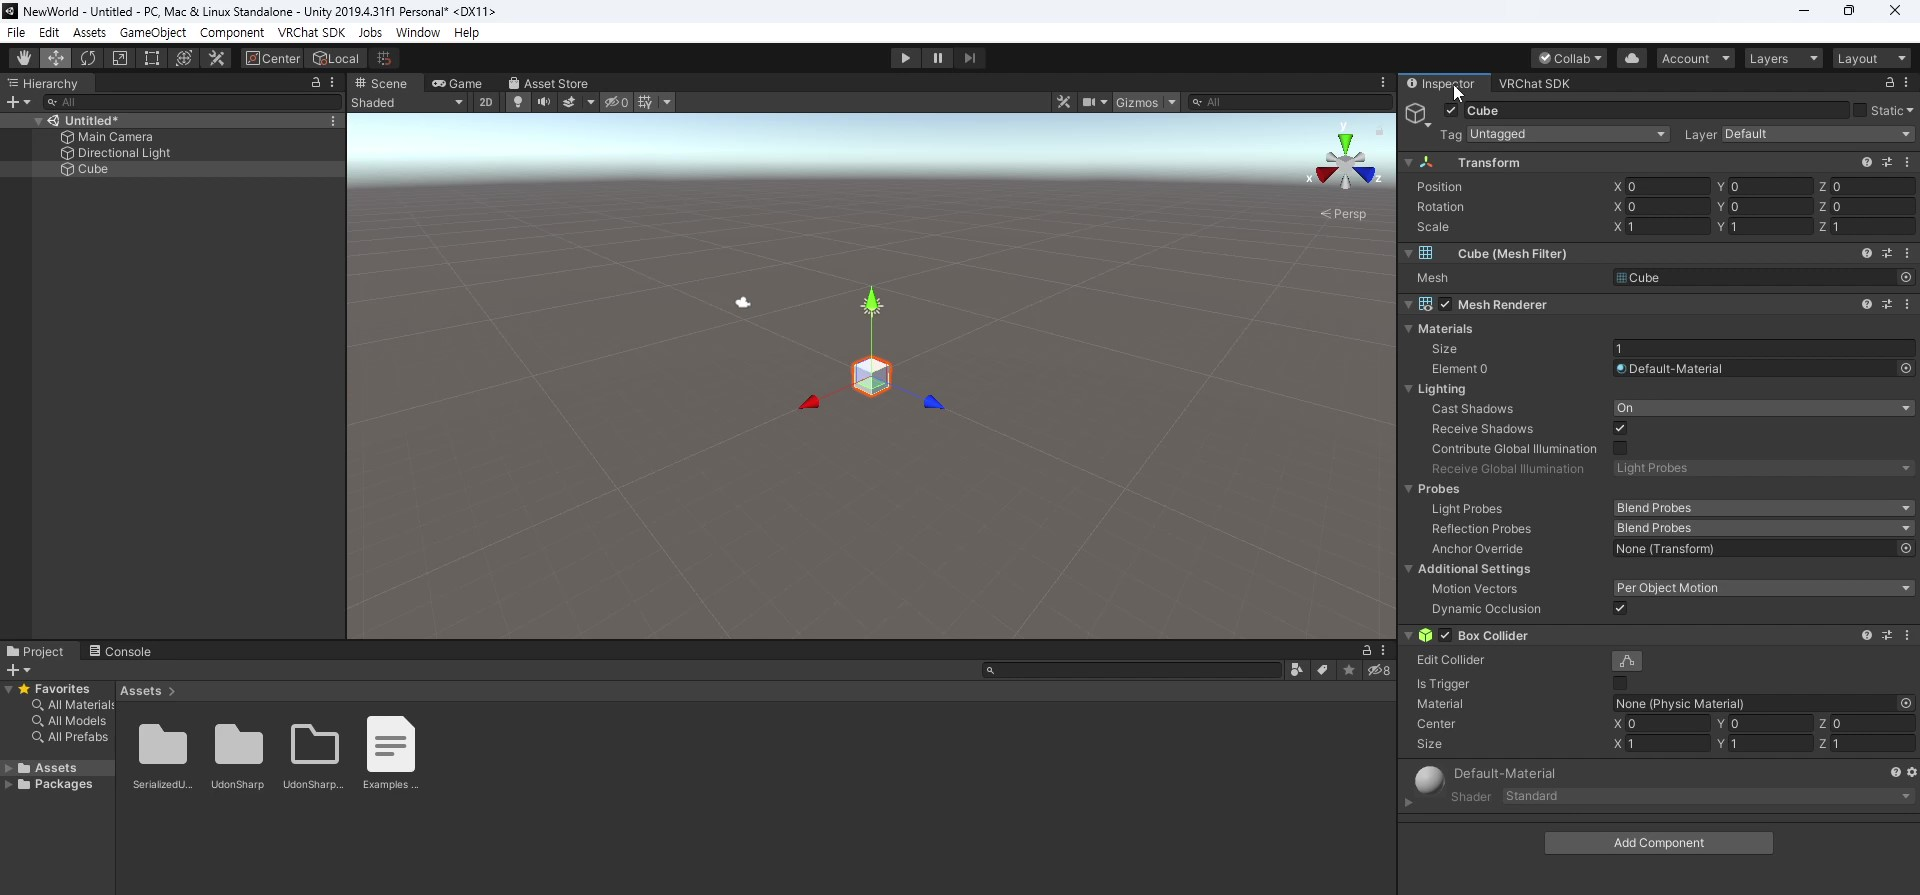Image resolution: width=1920 pixels, height=895 pixels.
Task: Select the Scale tool
Action: (120, 58)
